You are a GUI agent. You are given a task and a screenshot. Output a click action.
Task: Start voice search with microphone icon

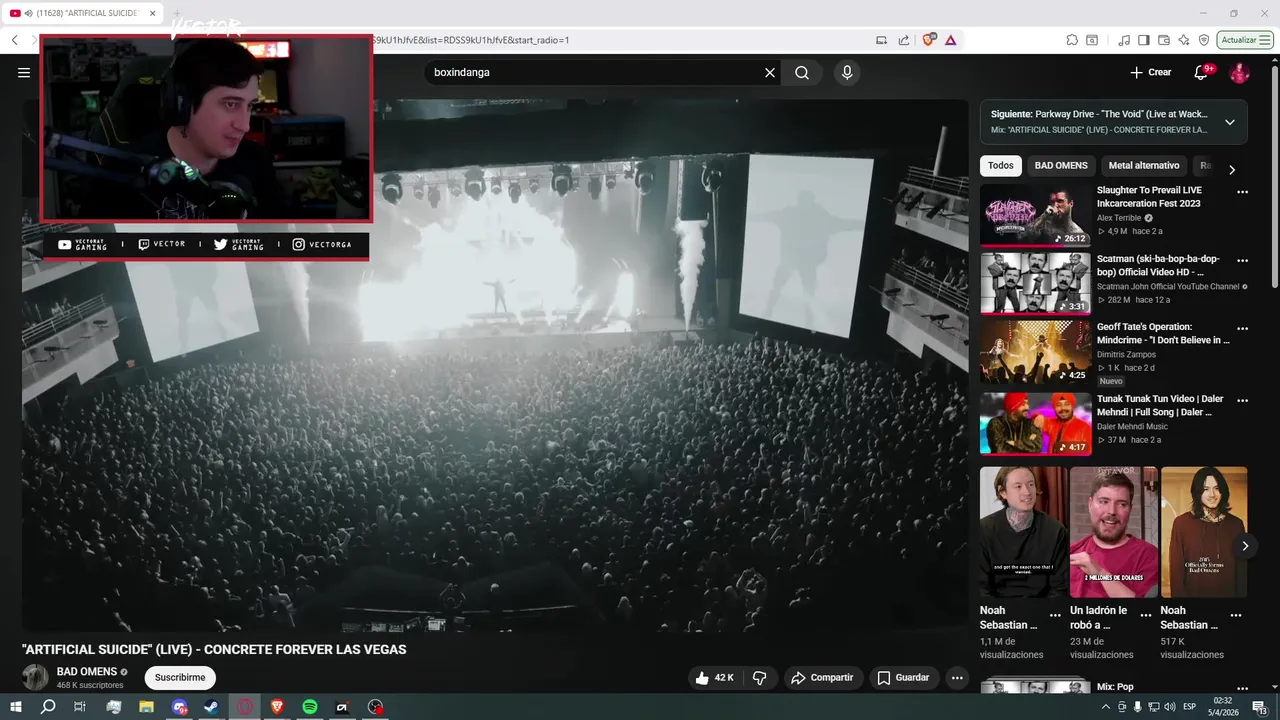click(847, 72)
